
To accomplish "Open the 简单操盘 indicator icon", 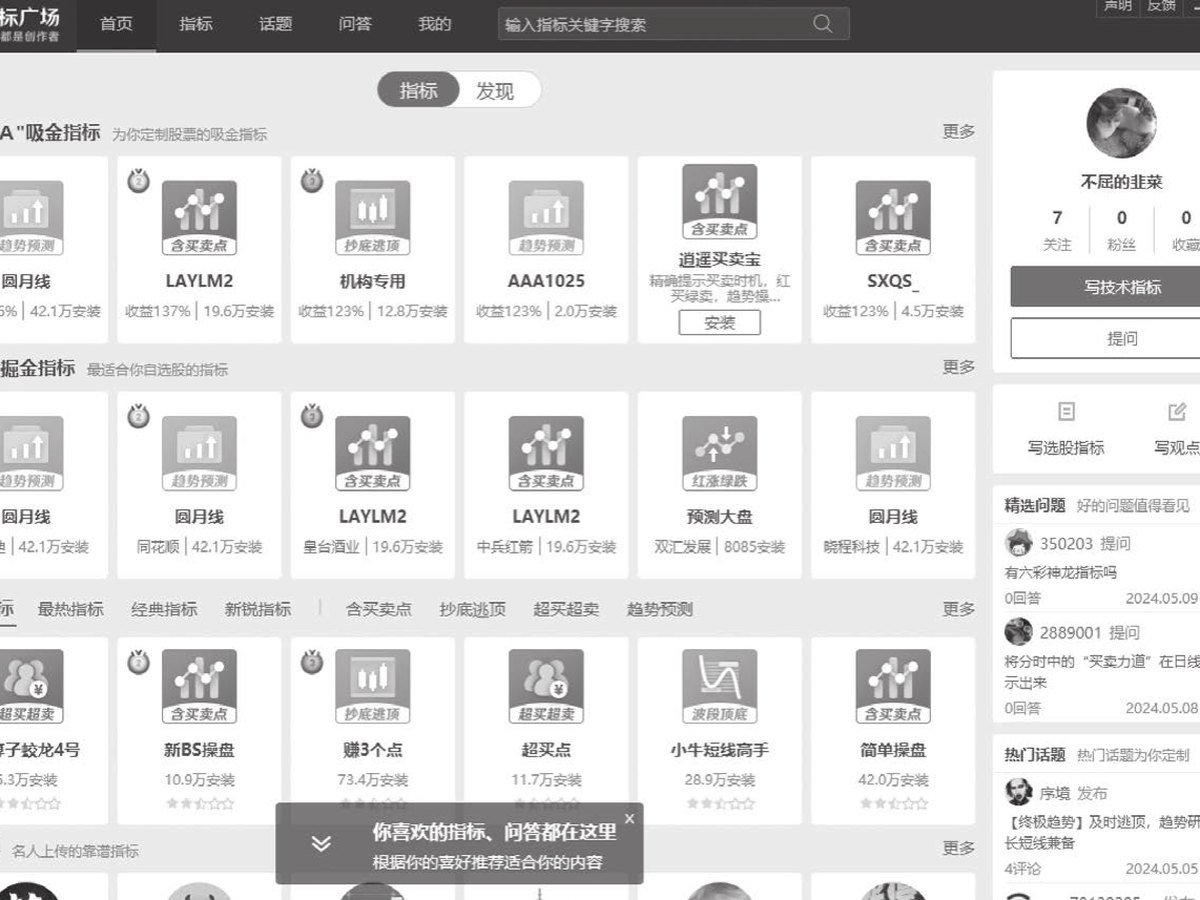I will [x=893, y=687].
